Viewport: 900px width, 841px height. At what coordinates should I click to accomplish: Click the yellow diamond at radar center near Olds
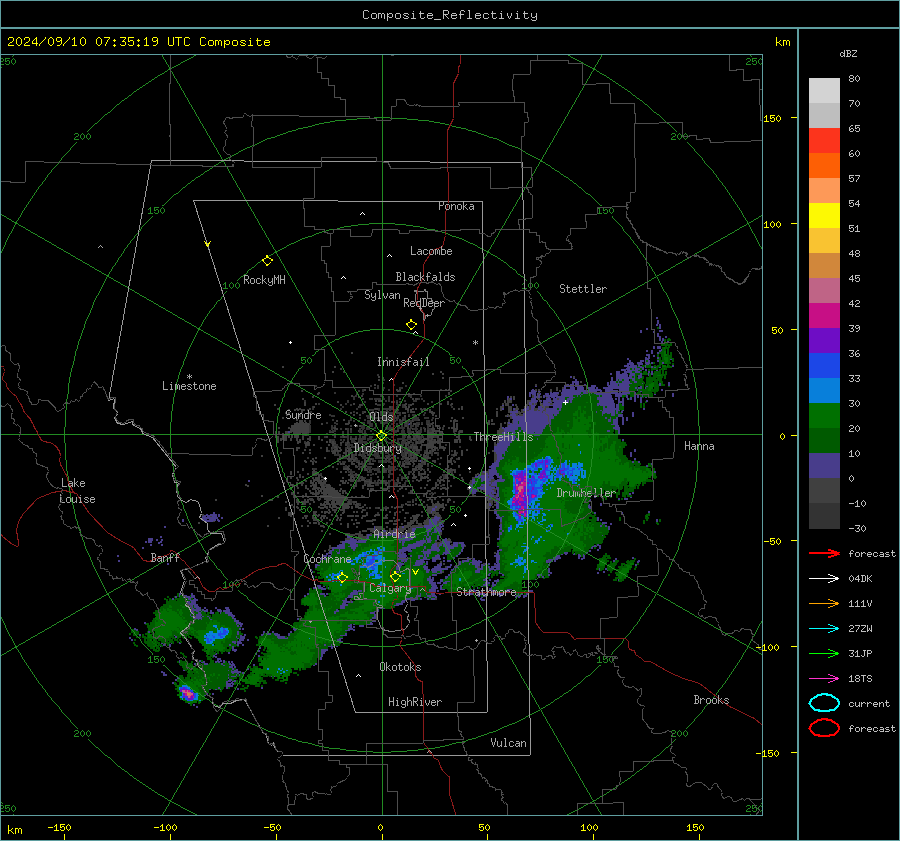pos(381,436)
